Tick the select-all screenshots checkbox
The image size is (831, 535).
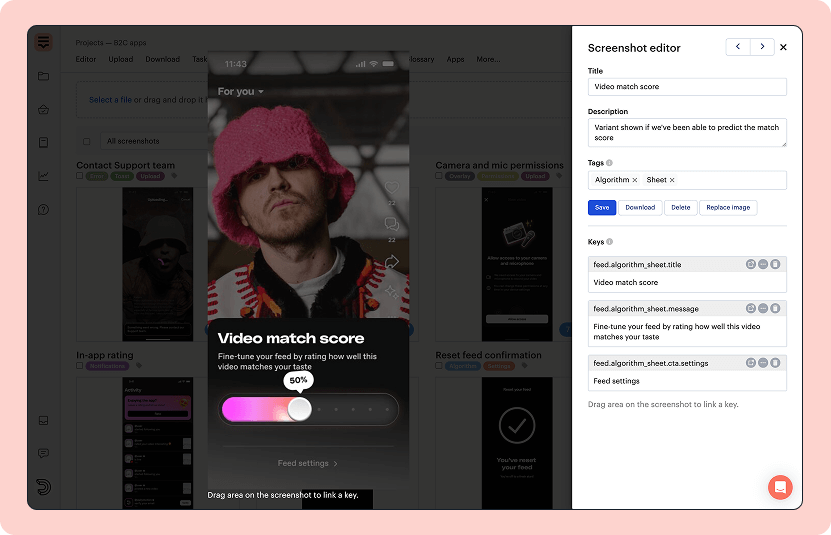point(86,142)
